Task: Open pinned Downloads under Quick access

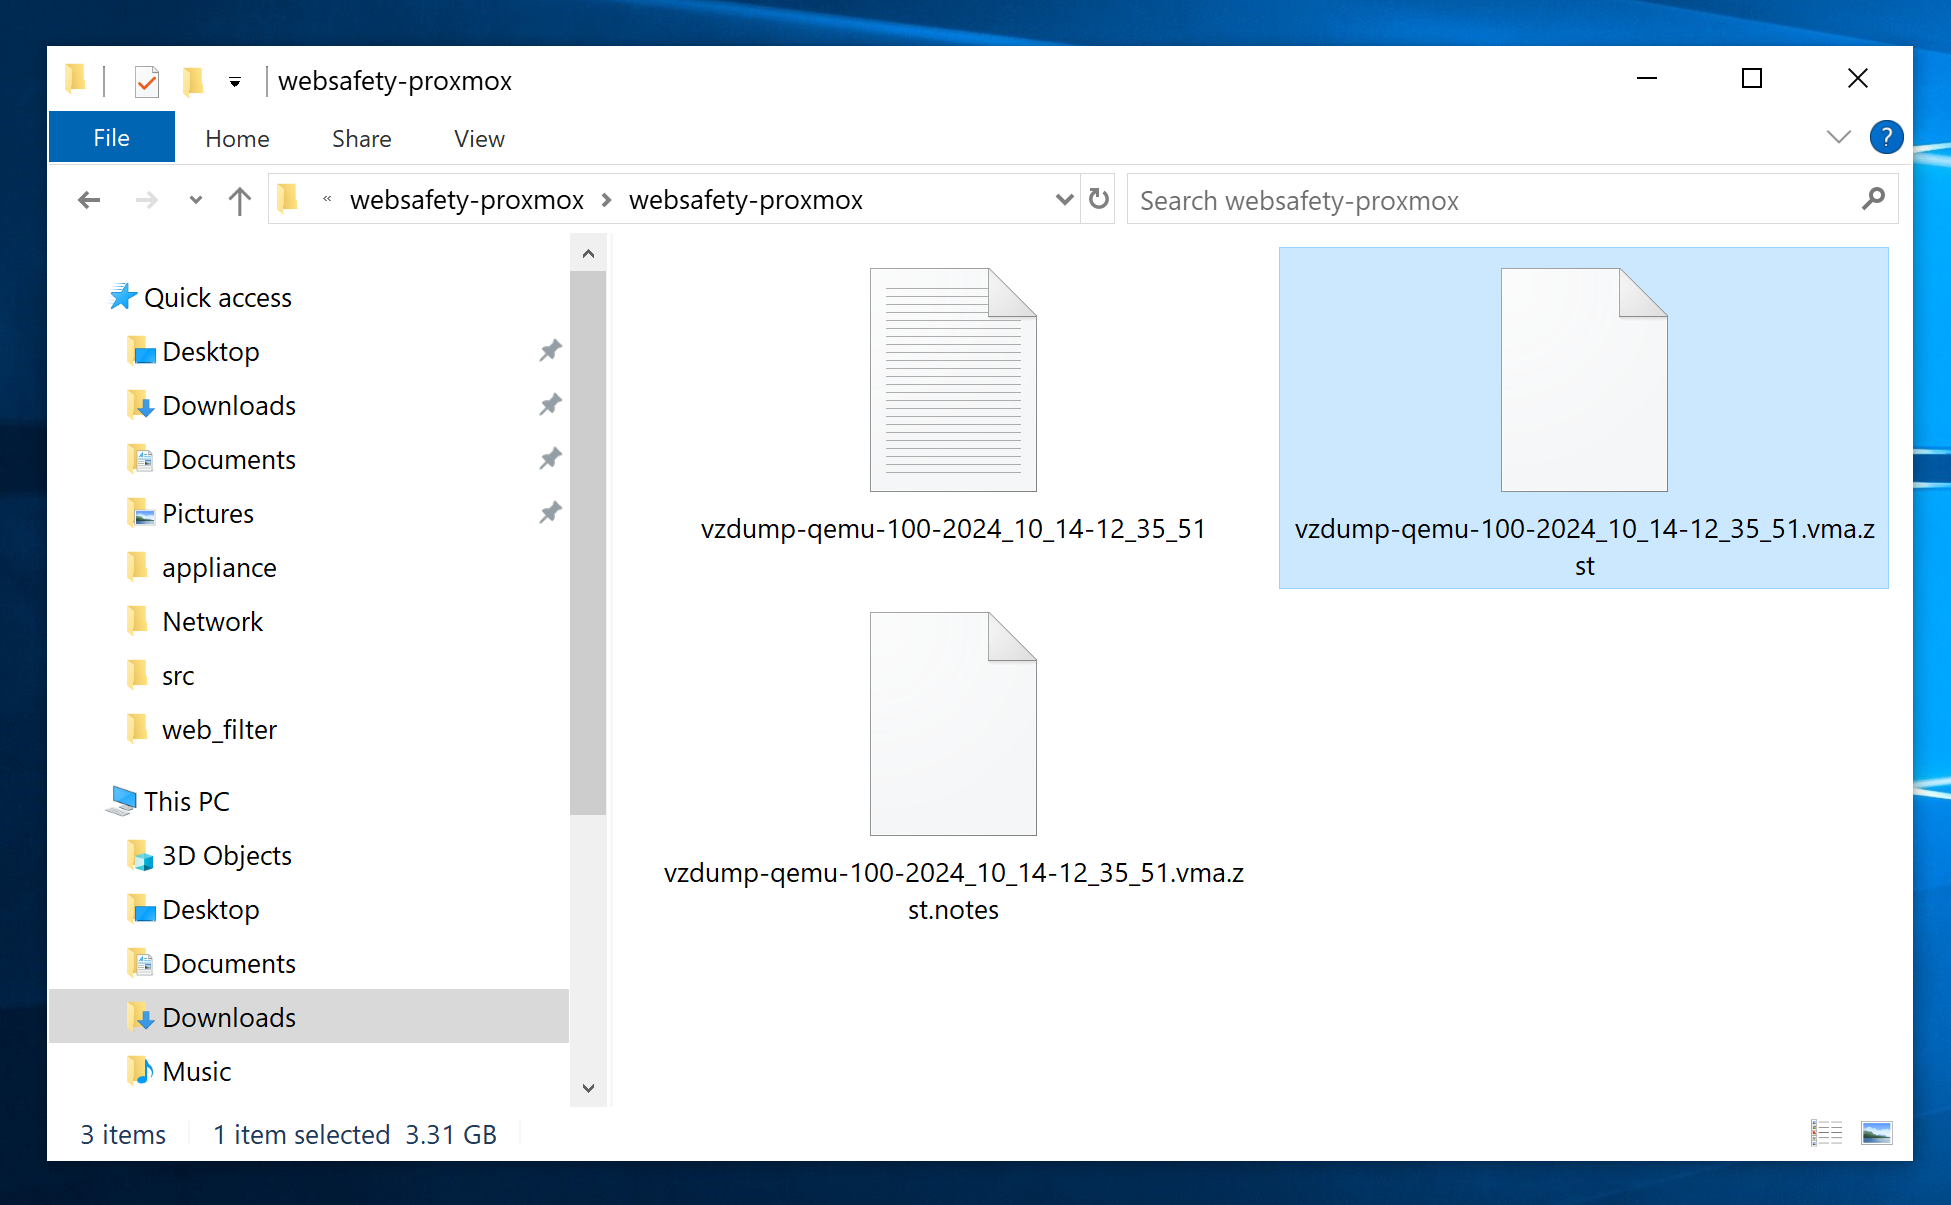Action: (x=229, y=406)
